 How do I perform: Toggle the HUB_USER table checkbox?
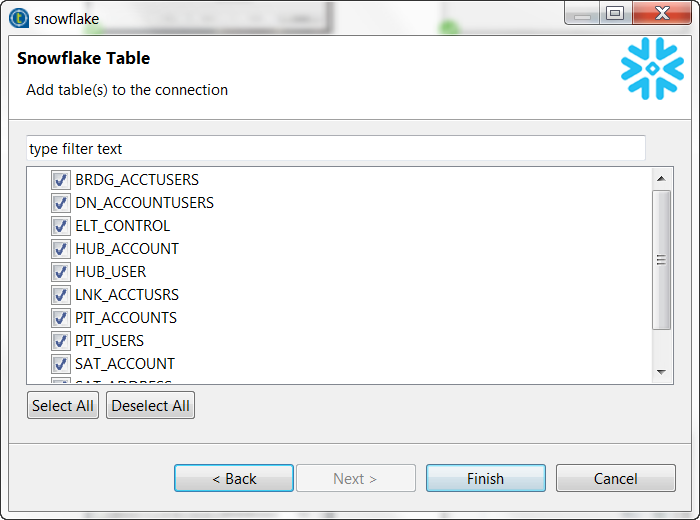click(x=61, y=272)
